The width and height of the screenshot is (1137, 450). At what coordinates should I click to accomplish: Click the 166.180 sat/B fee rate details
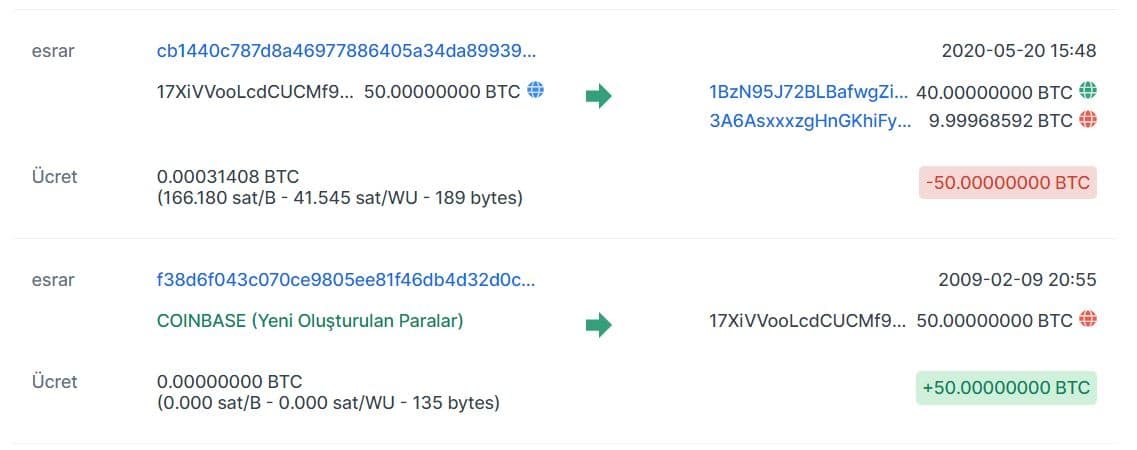click(340, 198)
